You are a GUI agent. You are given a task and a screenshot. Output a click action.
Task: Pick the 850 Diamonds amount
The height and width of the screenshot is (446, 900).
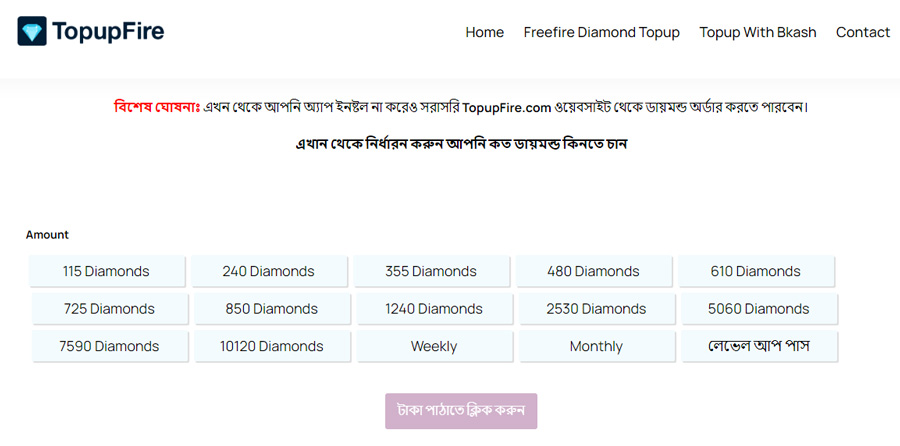point(272,309)
